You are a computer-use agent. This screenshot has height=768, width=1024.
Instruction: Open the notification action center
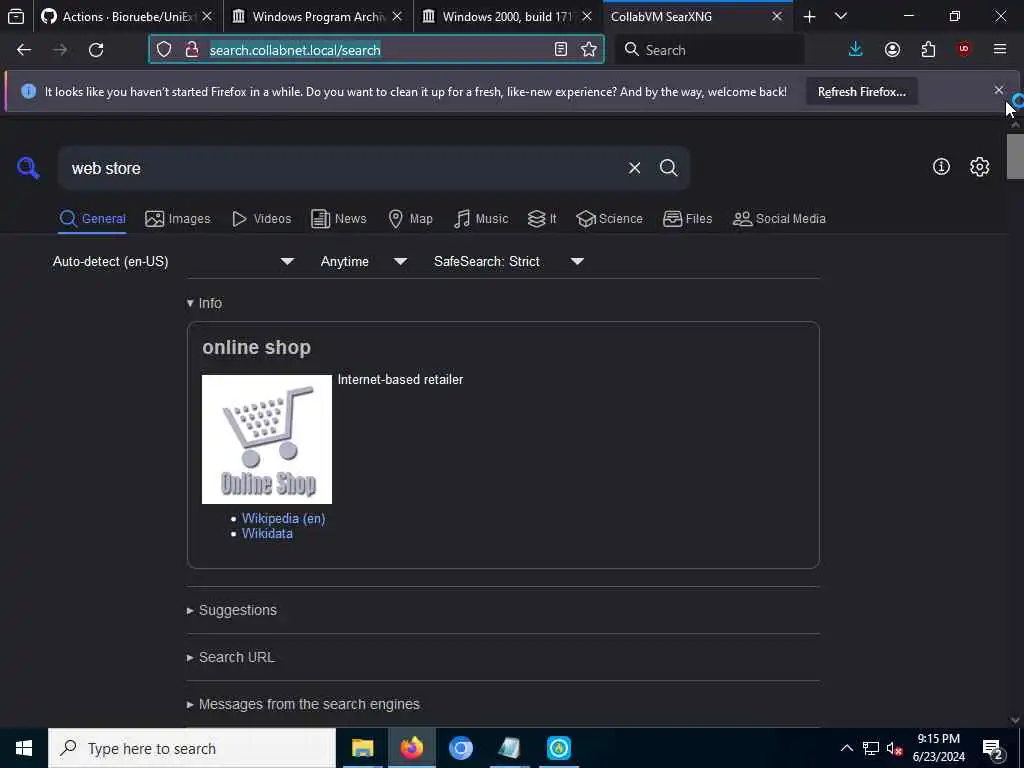tap(993, 749)
